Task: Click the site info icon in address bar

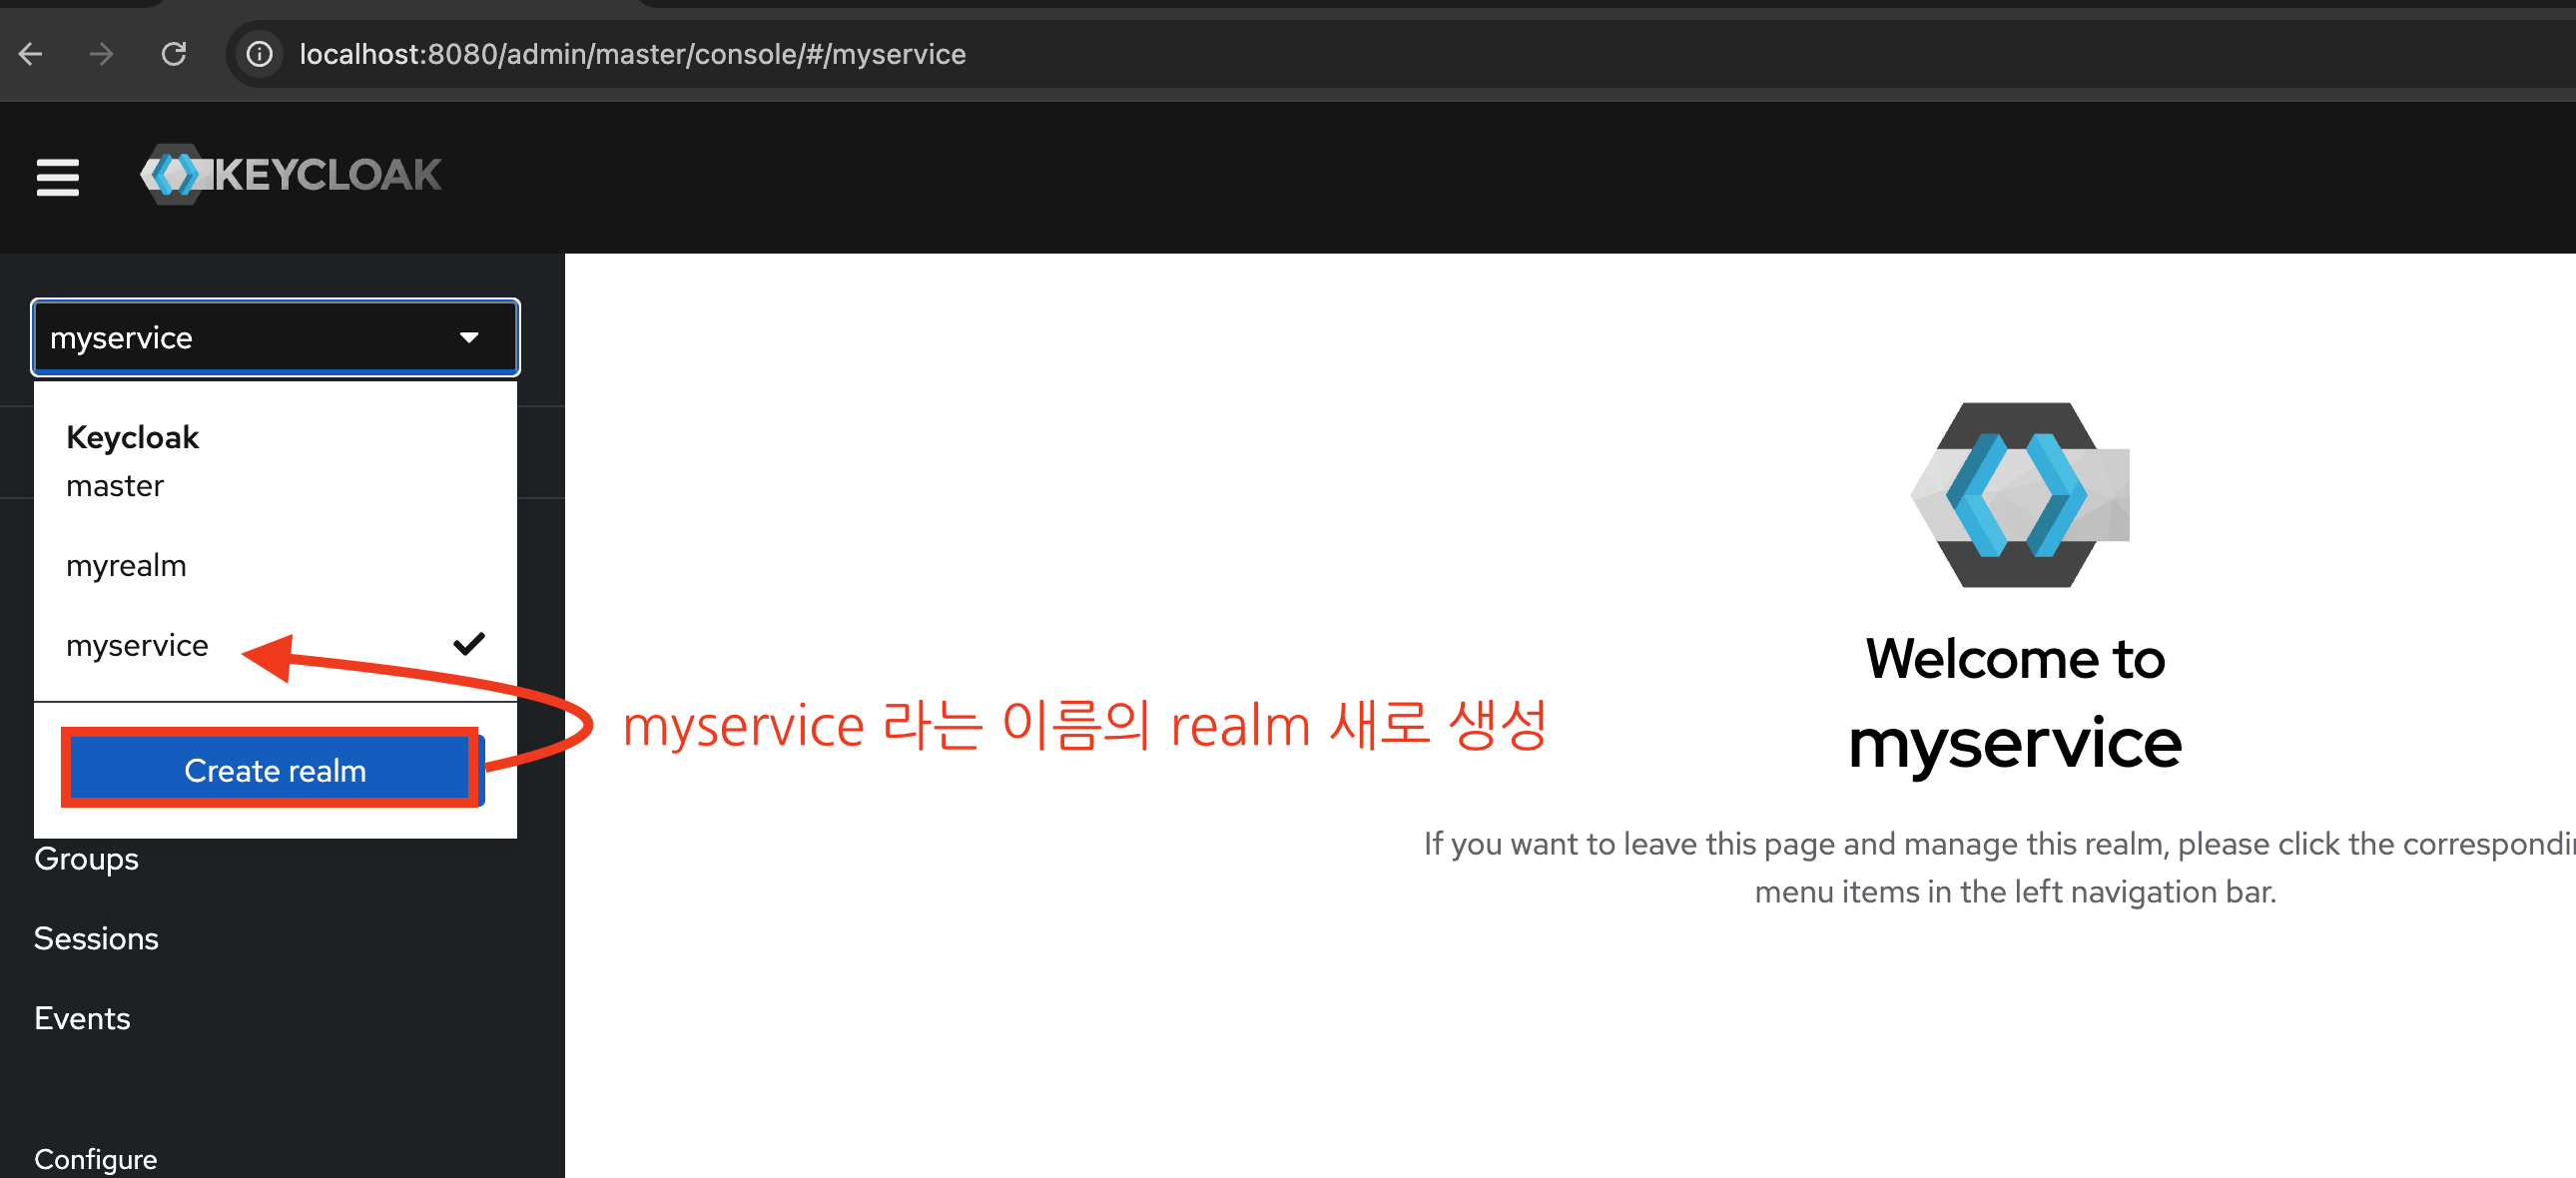Action: 260,54
